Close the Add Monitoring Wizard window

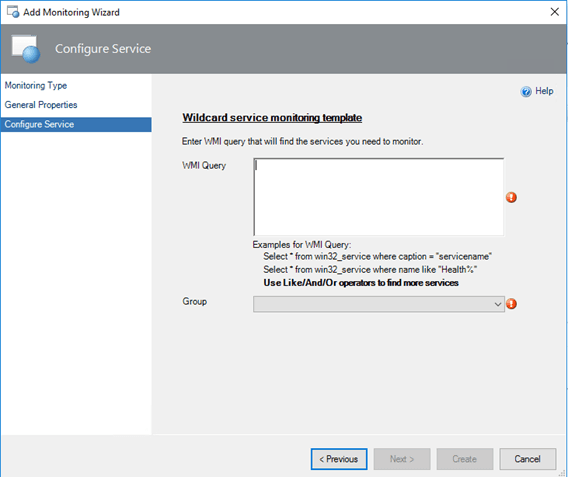[x=554, y=12]
